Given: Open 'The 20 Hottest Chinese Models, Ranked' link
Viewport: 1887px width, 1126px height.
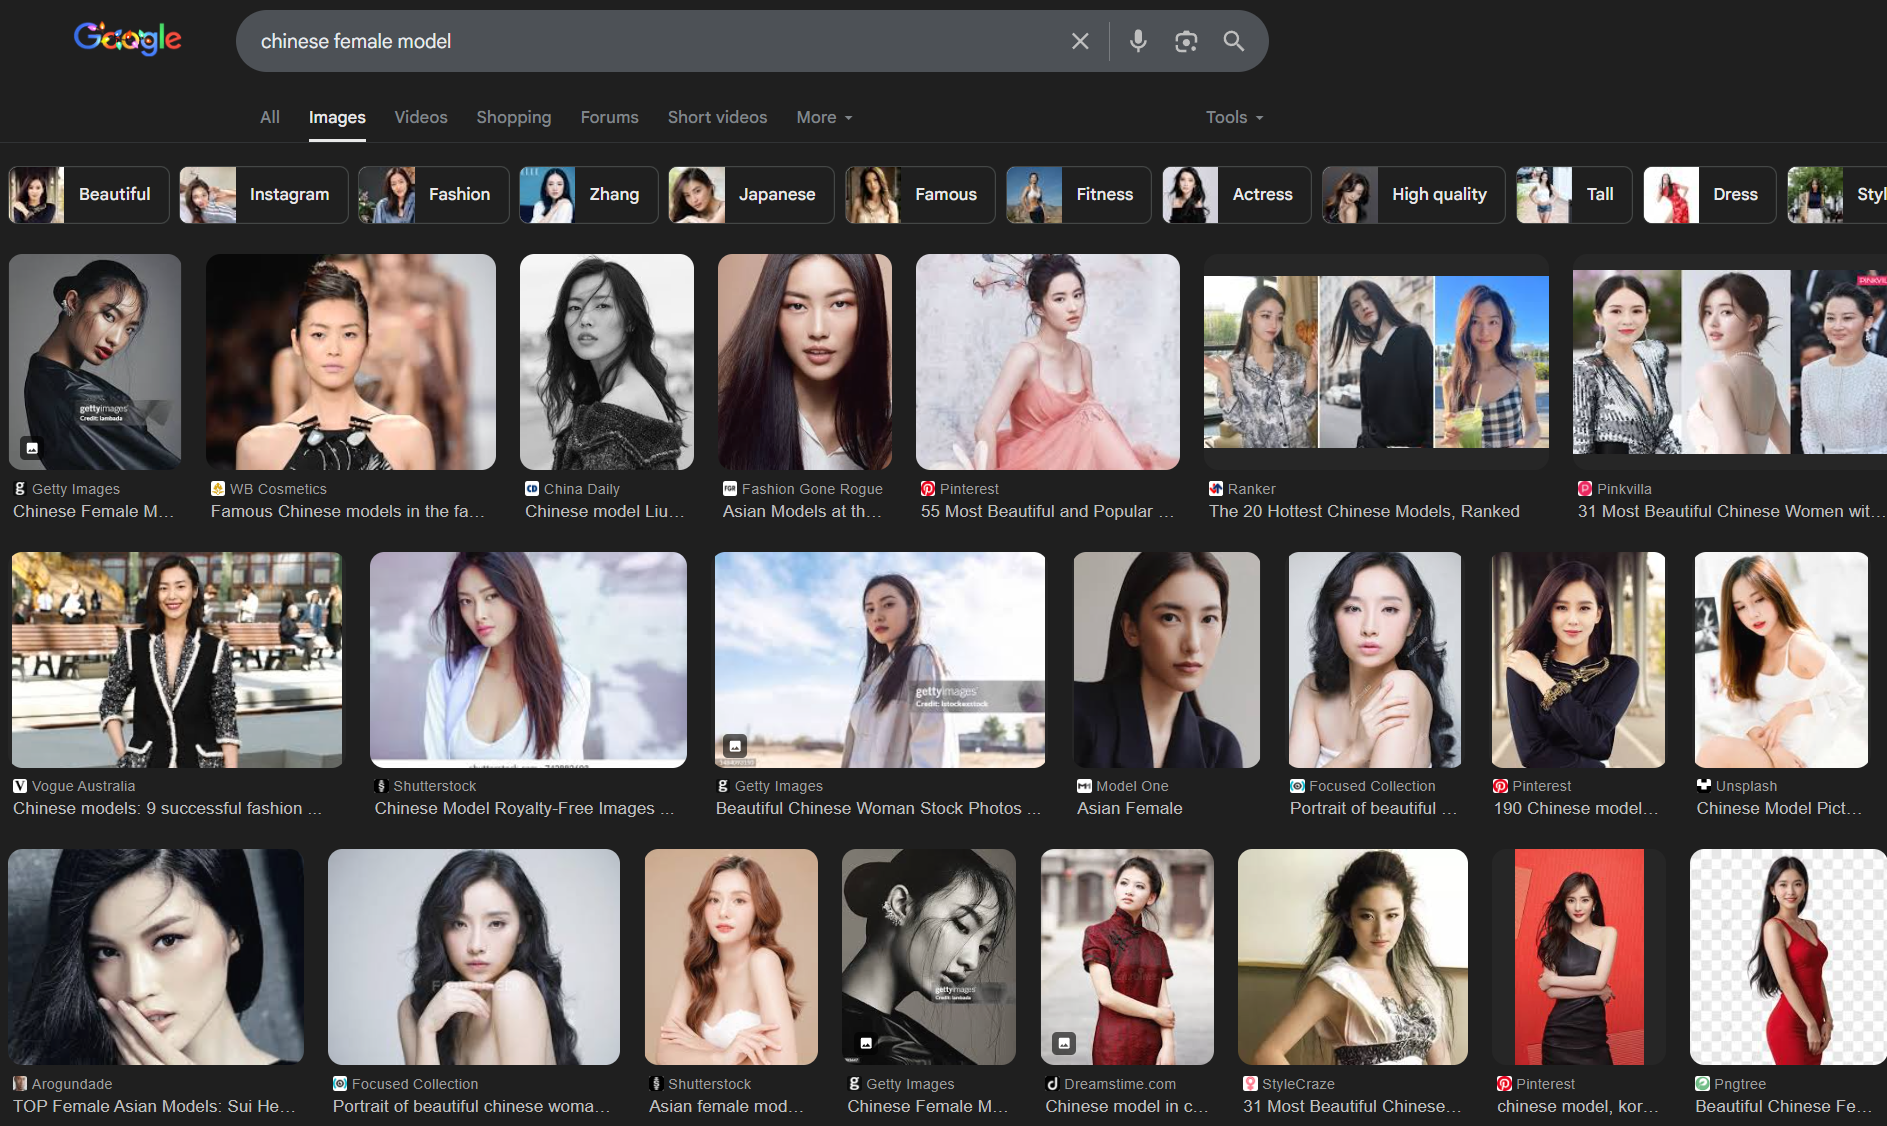Looking at the screenshot, I should click(x=1364, y=511).
